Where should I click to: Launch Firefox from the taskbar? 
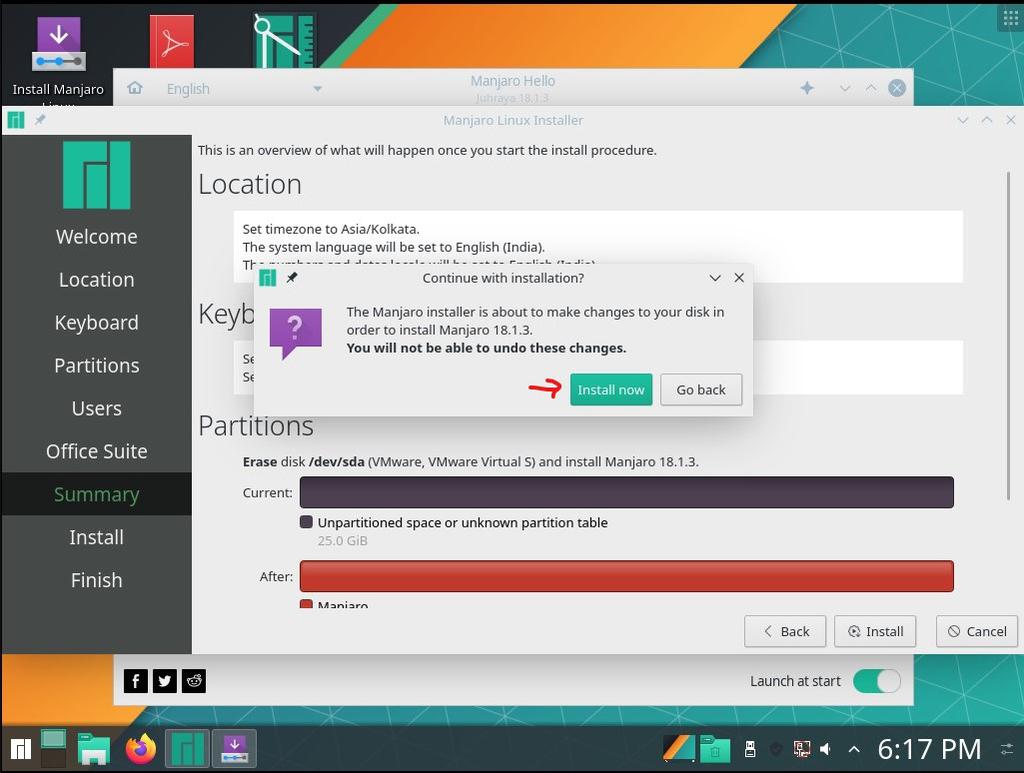point(141,749)
